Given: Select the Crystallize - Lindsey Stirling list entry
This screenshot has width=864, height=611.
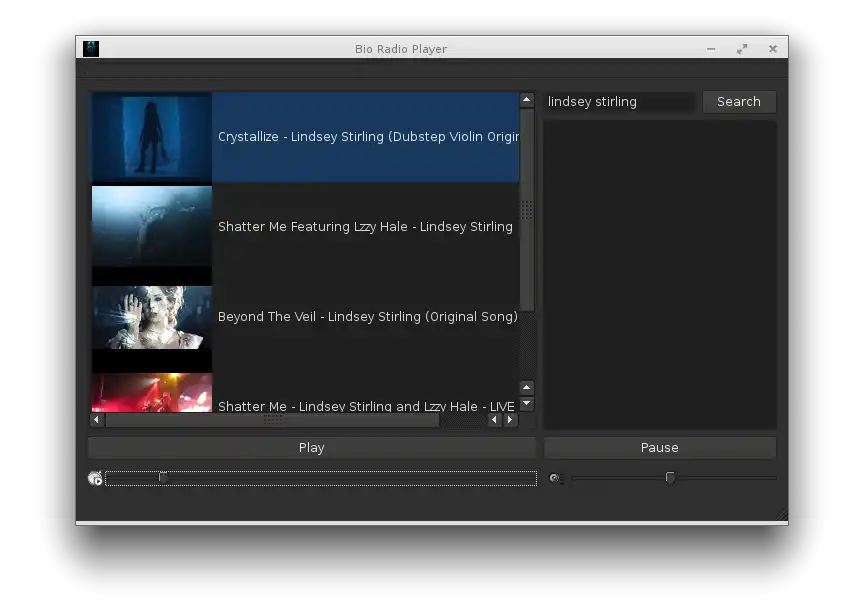Looking at the screenshot, I should coord(305,137).
